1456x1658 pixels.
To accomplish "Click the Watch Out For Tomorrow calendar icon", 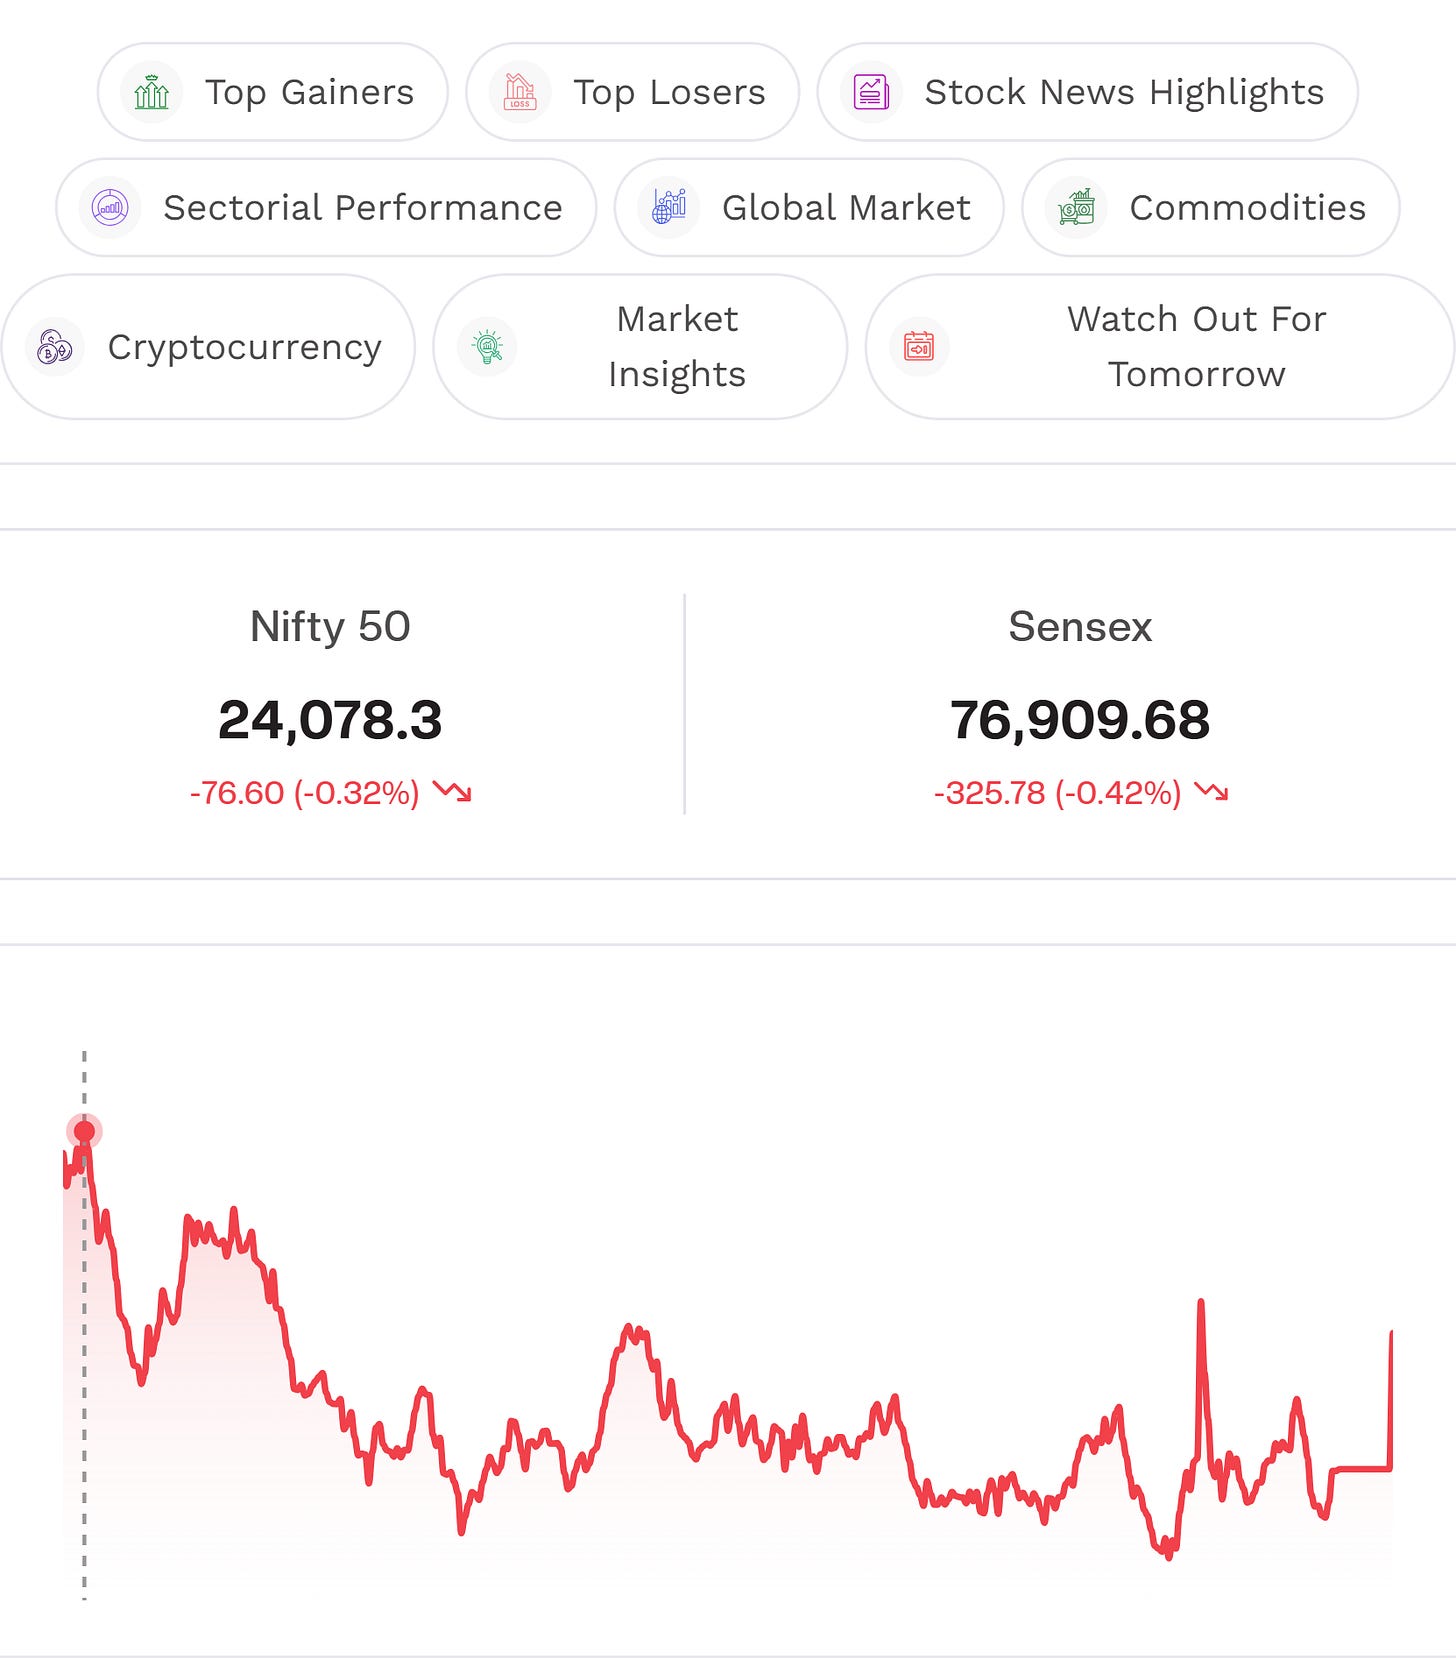I will coord(919,347).
